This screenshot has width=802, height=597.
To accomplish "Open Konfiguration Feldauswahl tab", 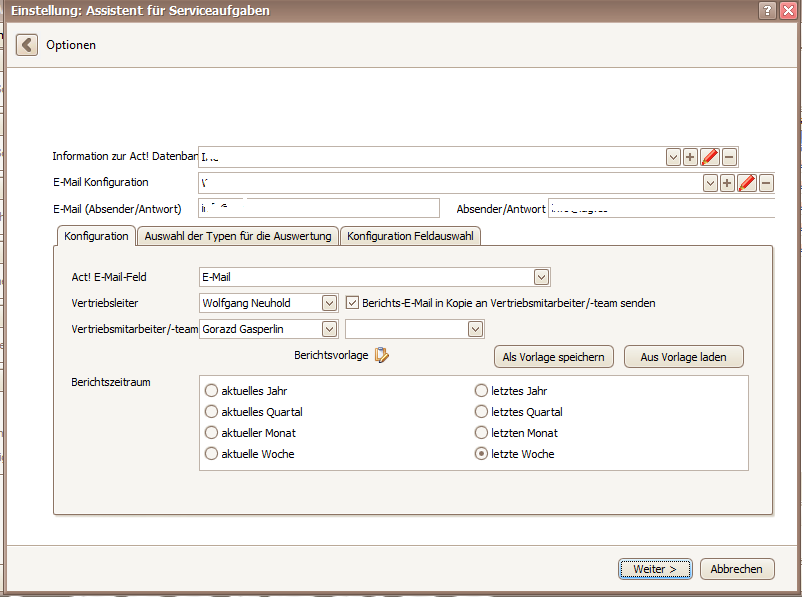I will (410, 236).
